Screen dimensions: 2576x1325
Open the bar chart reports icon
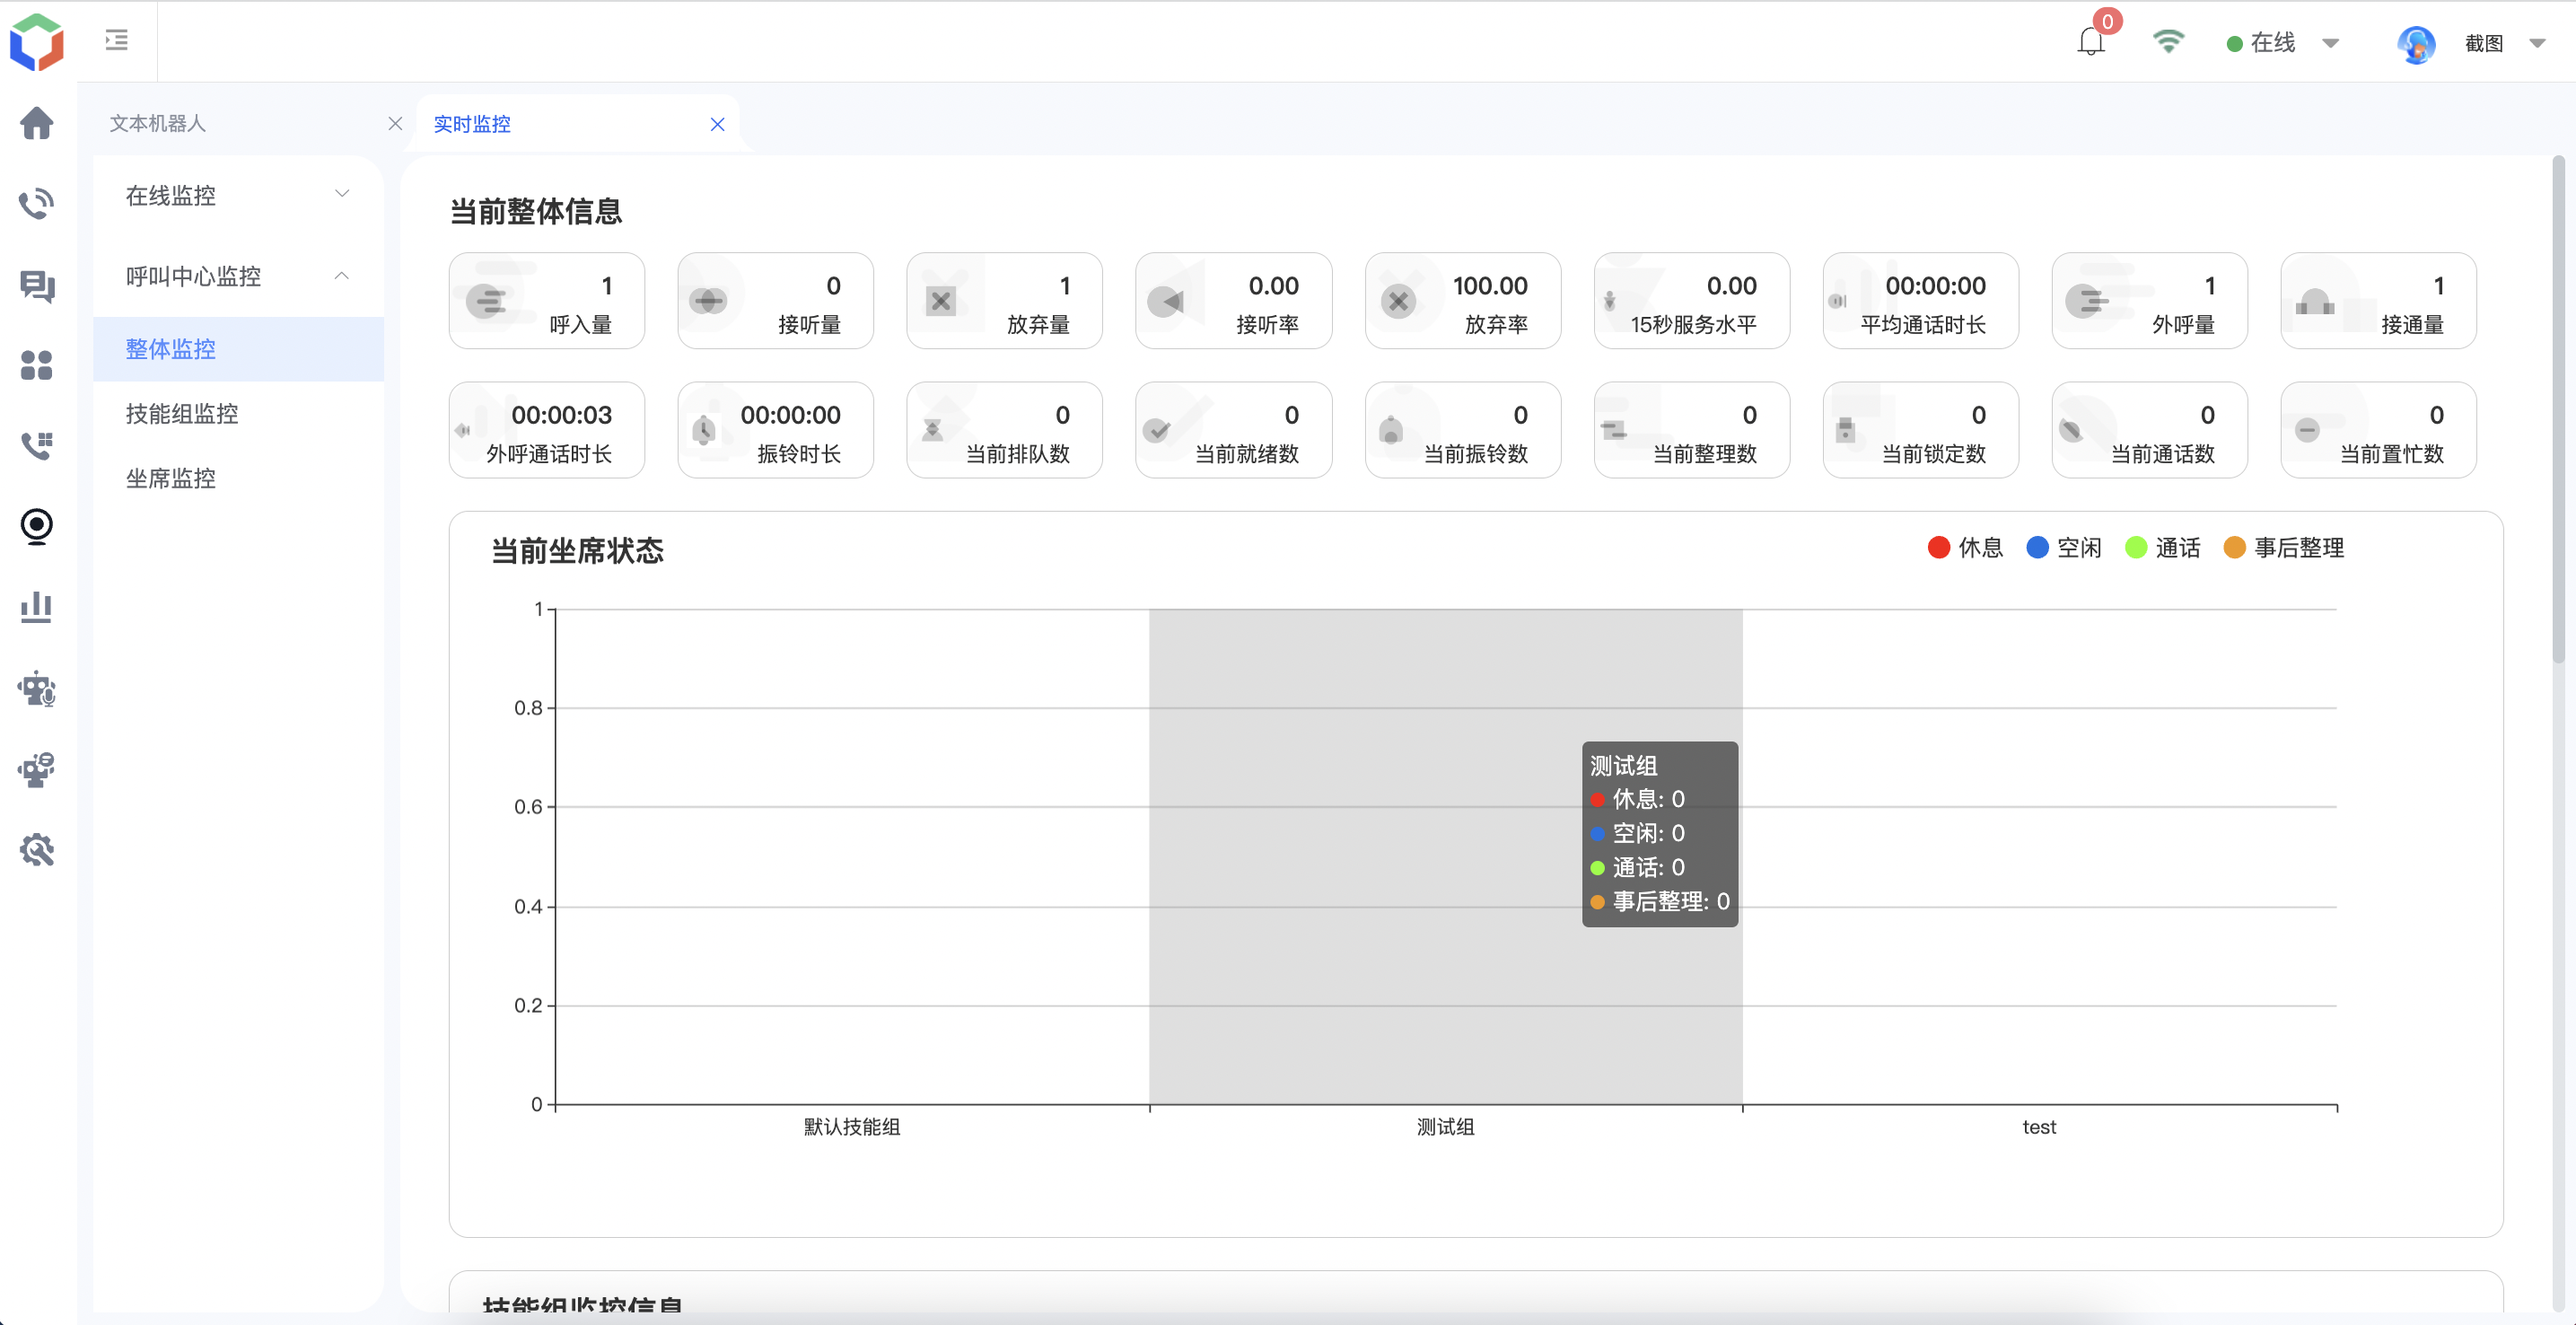[37, 607]
